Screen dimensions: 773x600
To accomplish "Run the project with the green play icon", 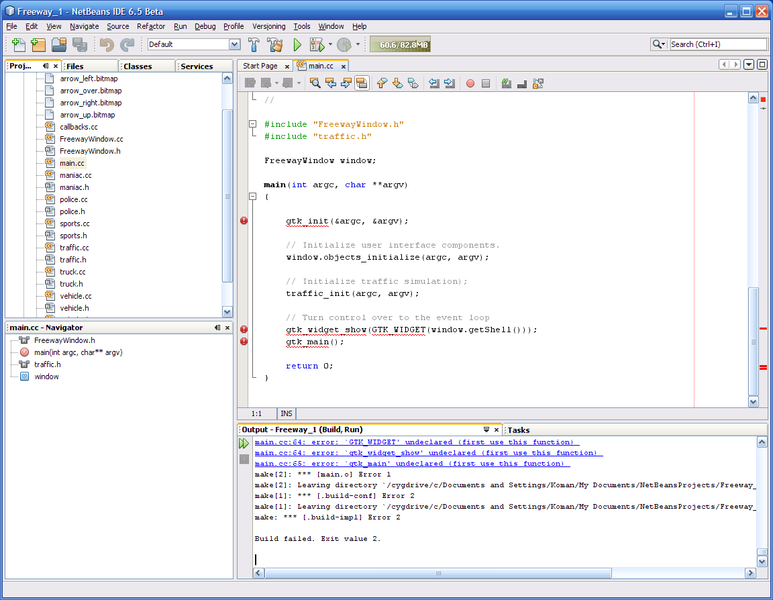I will coord(297,45).
